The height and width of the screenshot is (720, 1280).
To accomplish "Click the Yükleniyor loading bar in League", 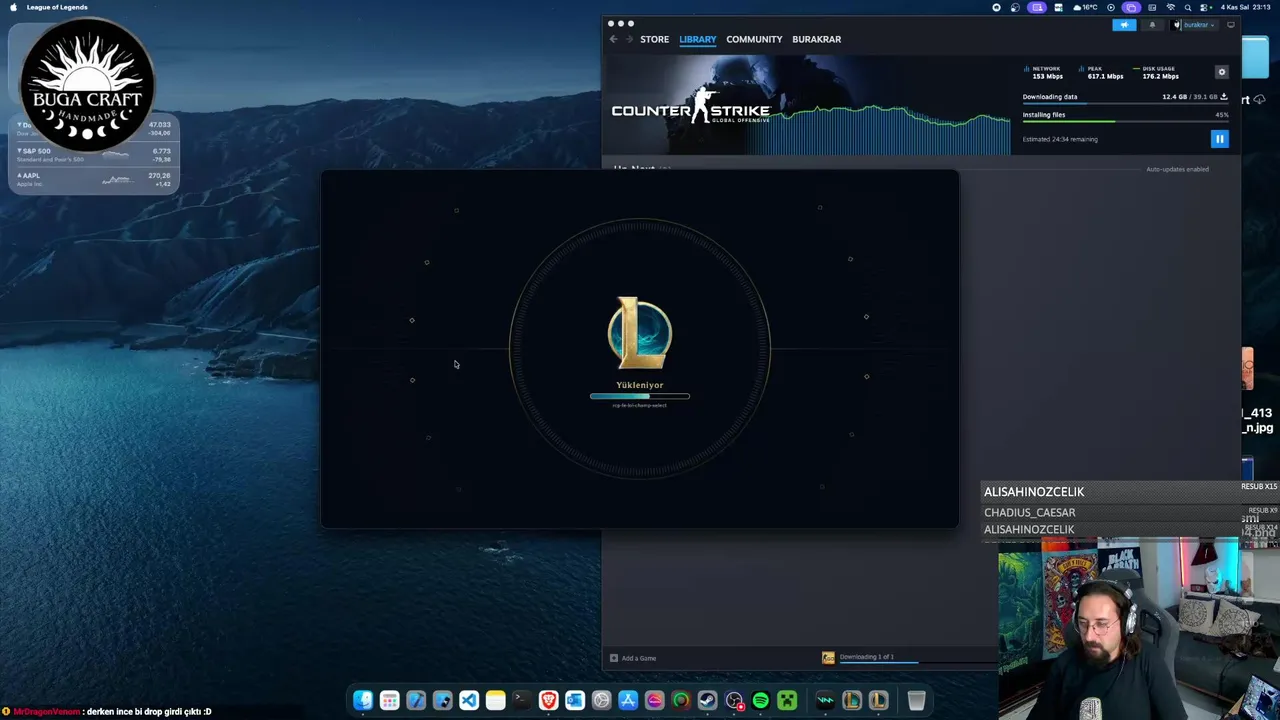I will [x=640, y=396].
